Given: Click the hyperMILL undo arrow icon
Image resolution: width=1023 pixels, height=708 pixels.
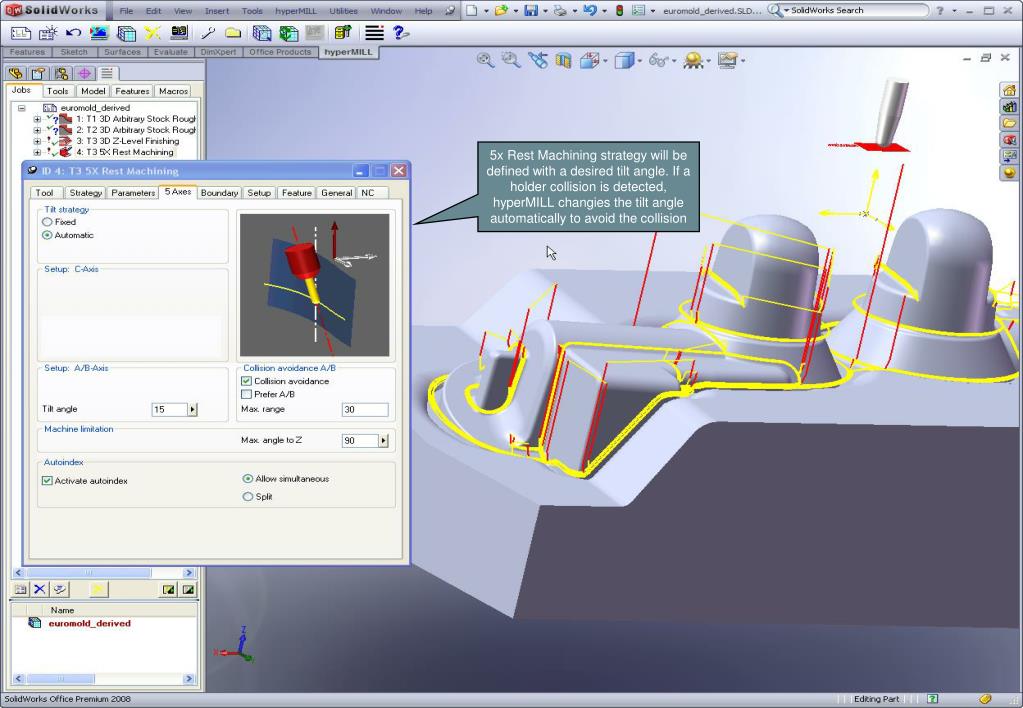Looking at the screenshot, I should point(73,33).
